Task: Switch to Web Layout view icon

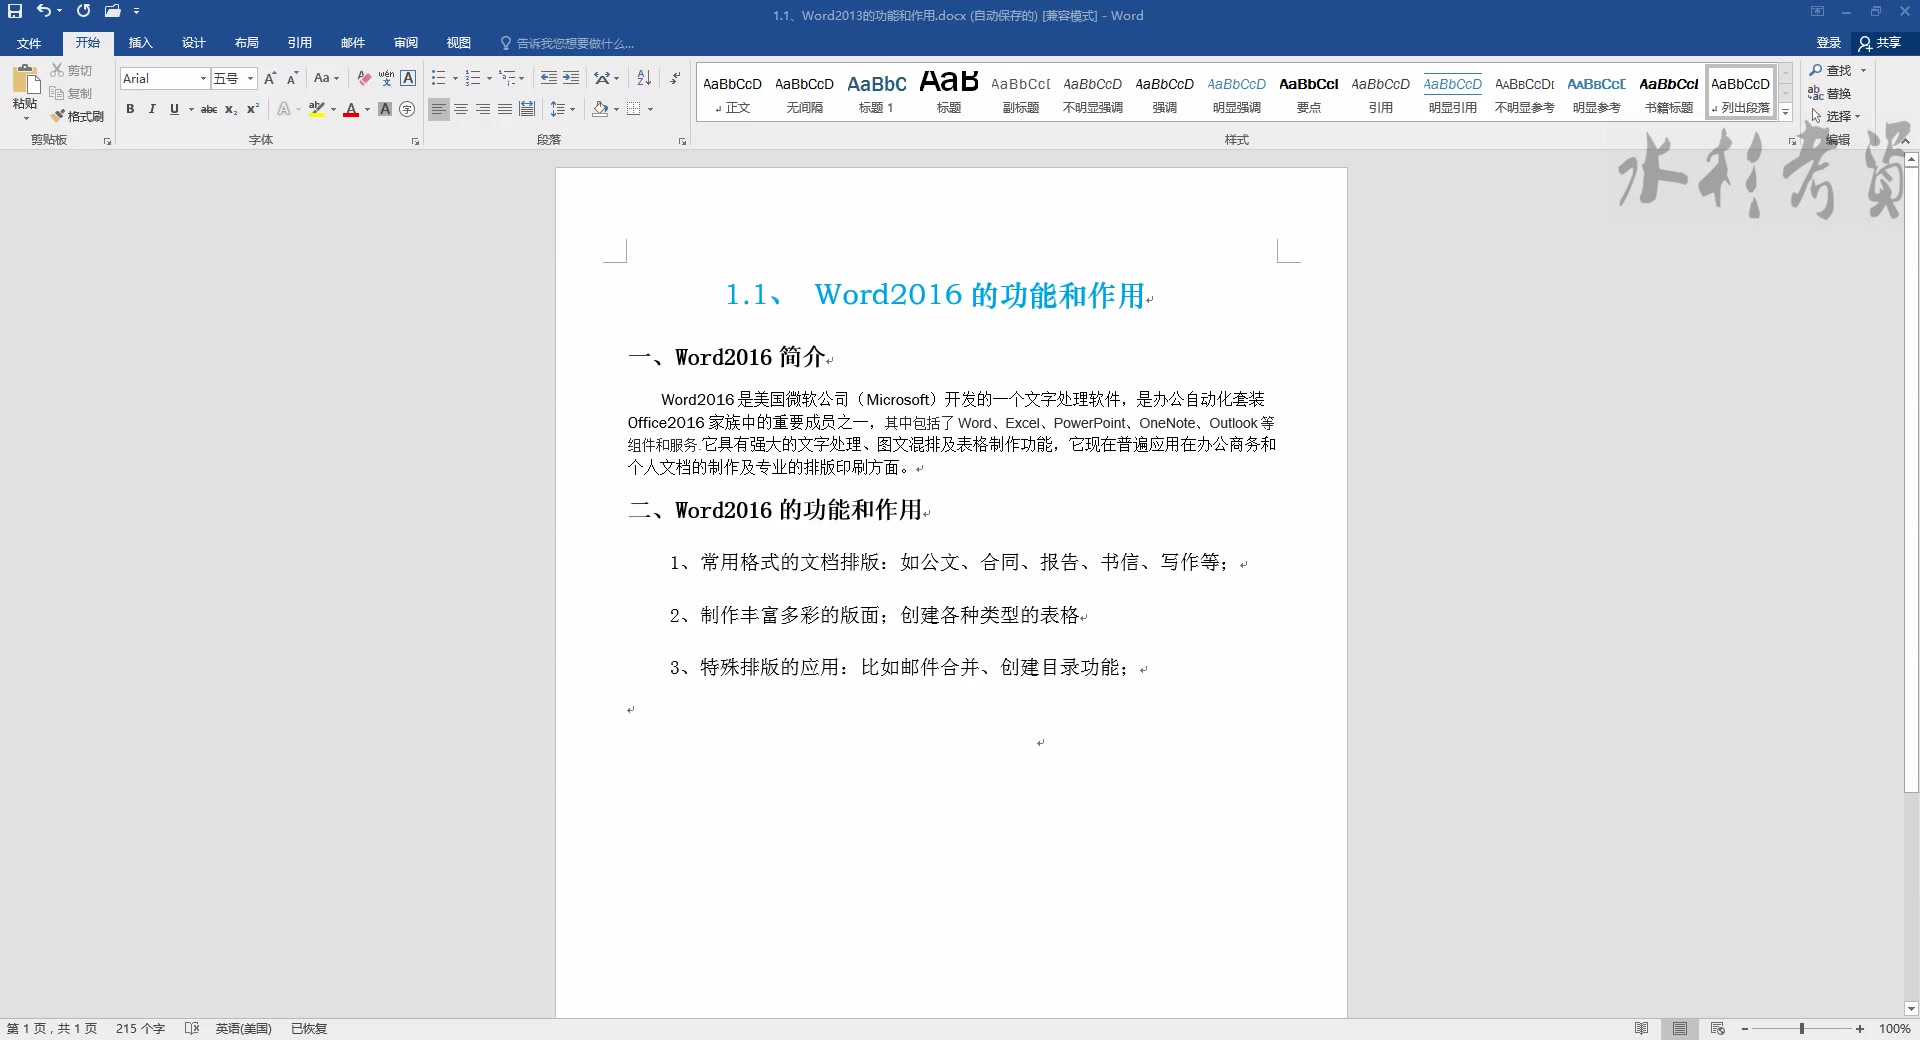Action: tap(1718, 1028)
